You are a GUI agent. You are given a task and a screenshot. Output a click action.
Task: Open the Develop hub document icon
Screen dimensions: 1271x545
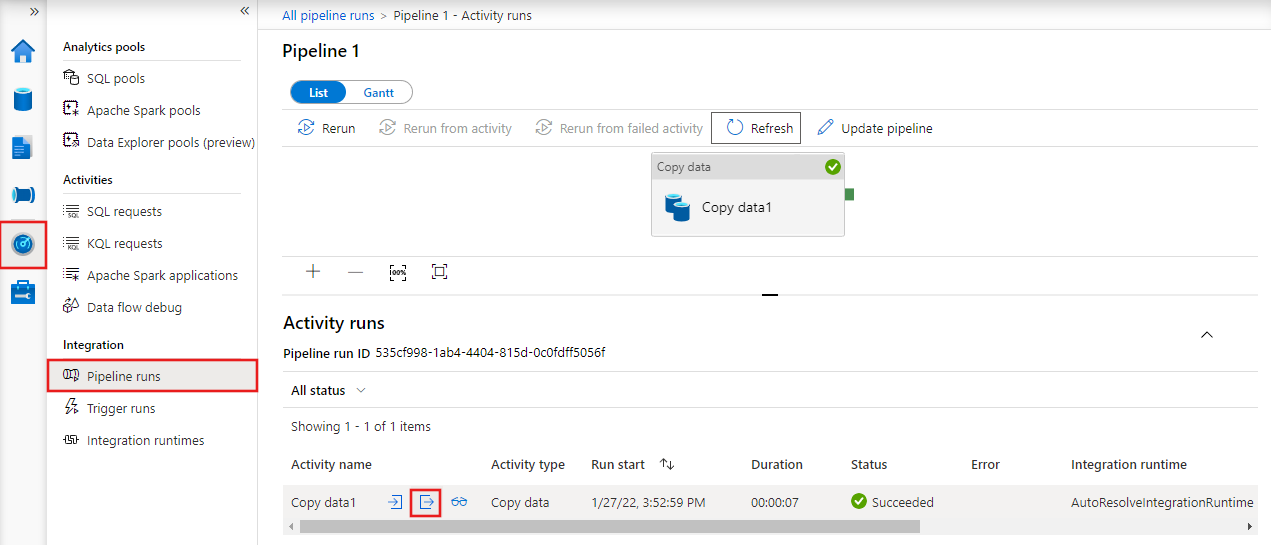22,147
